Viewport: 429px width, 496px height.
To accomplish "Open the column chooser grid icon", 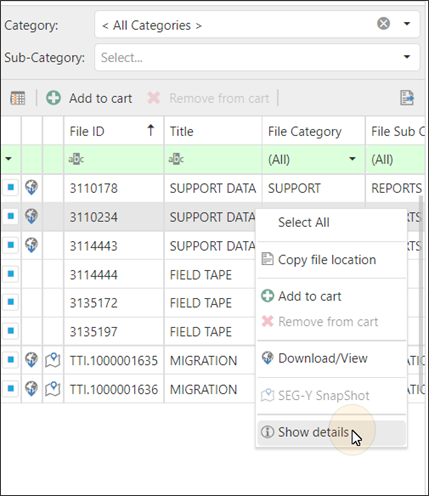I will 18,98.
